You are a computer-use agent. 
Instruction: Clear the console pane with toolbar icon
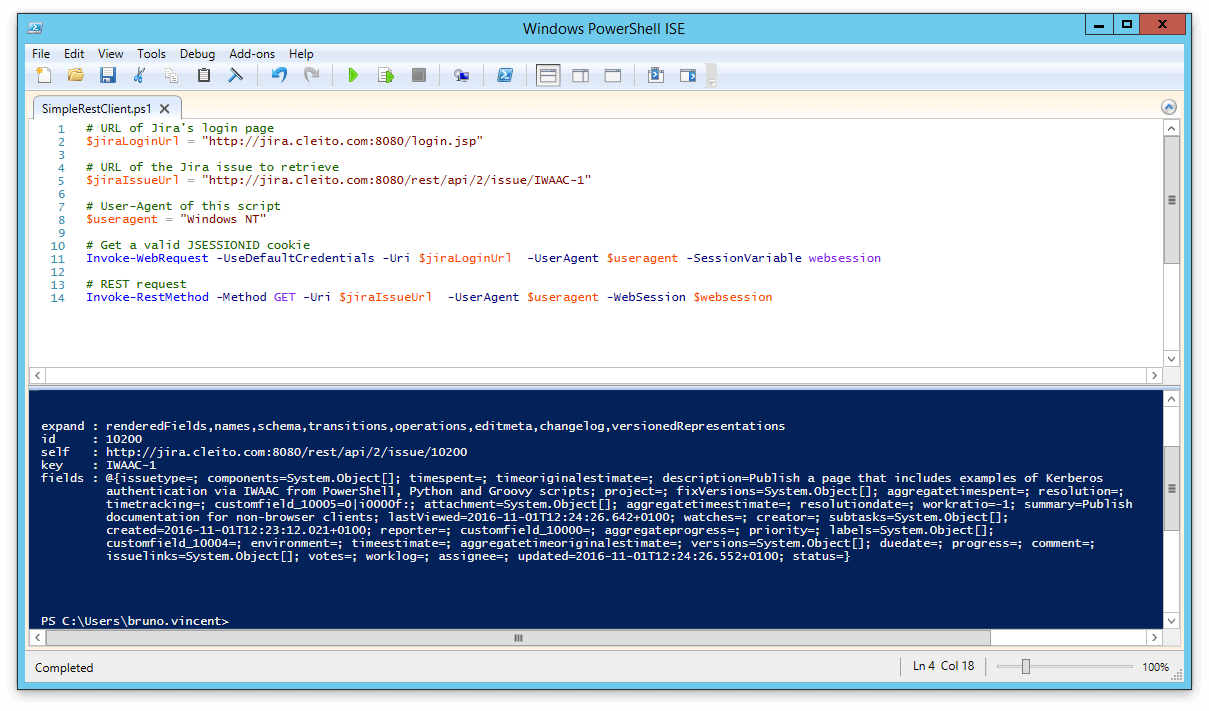[x=236, y=75]
